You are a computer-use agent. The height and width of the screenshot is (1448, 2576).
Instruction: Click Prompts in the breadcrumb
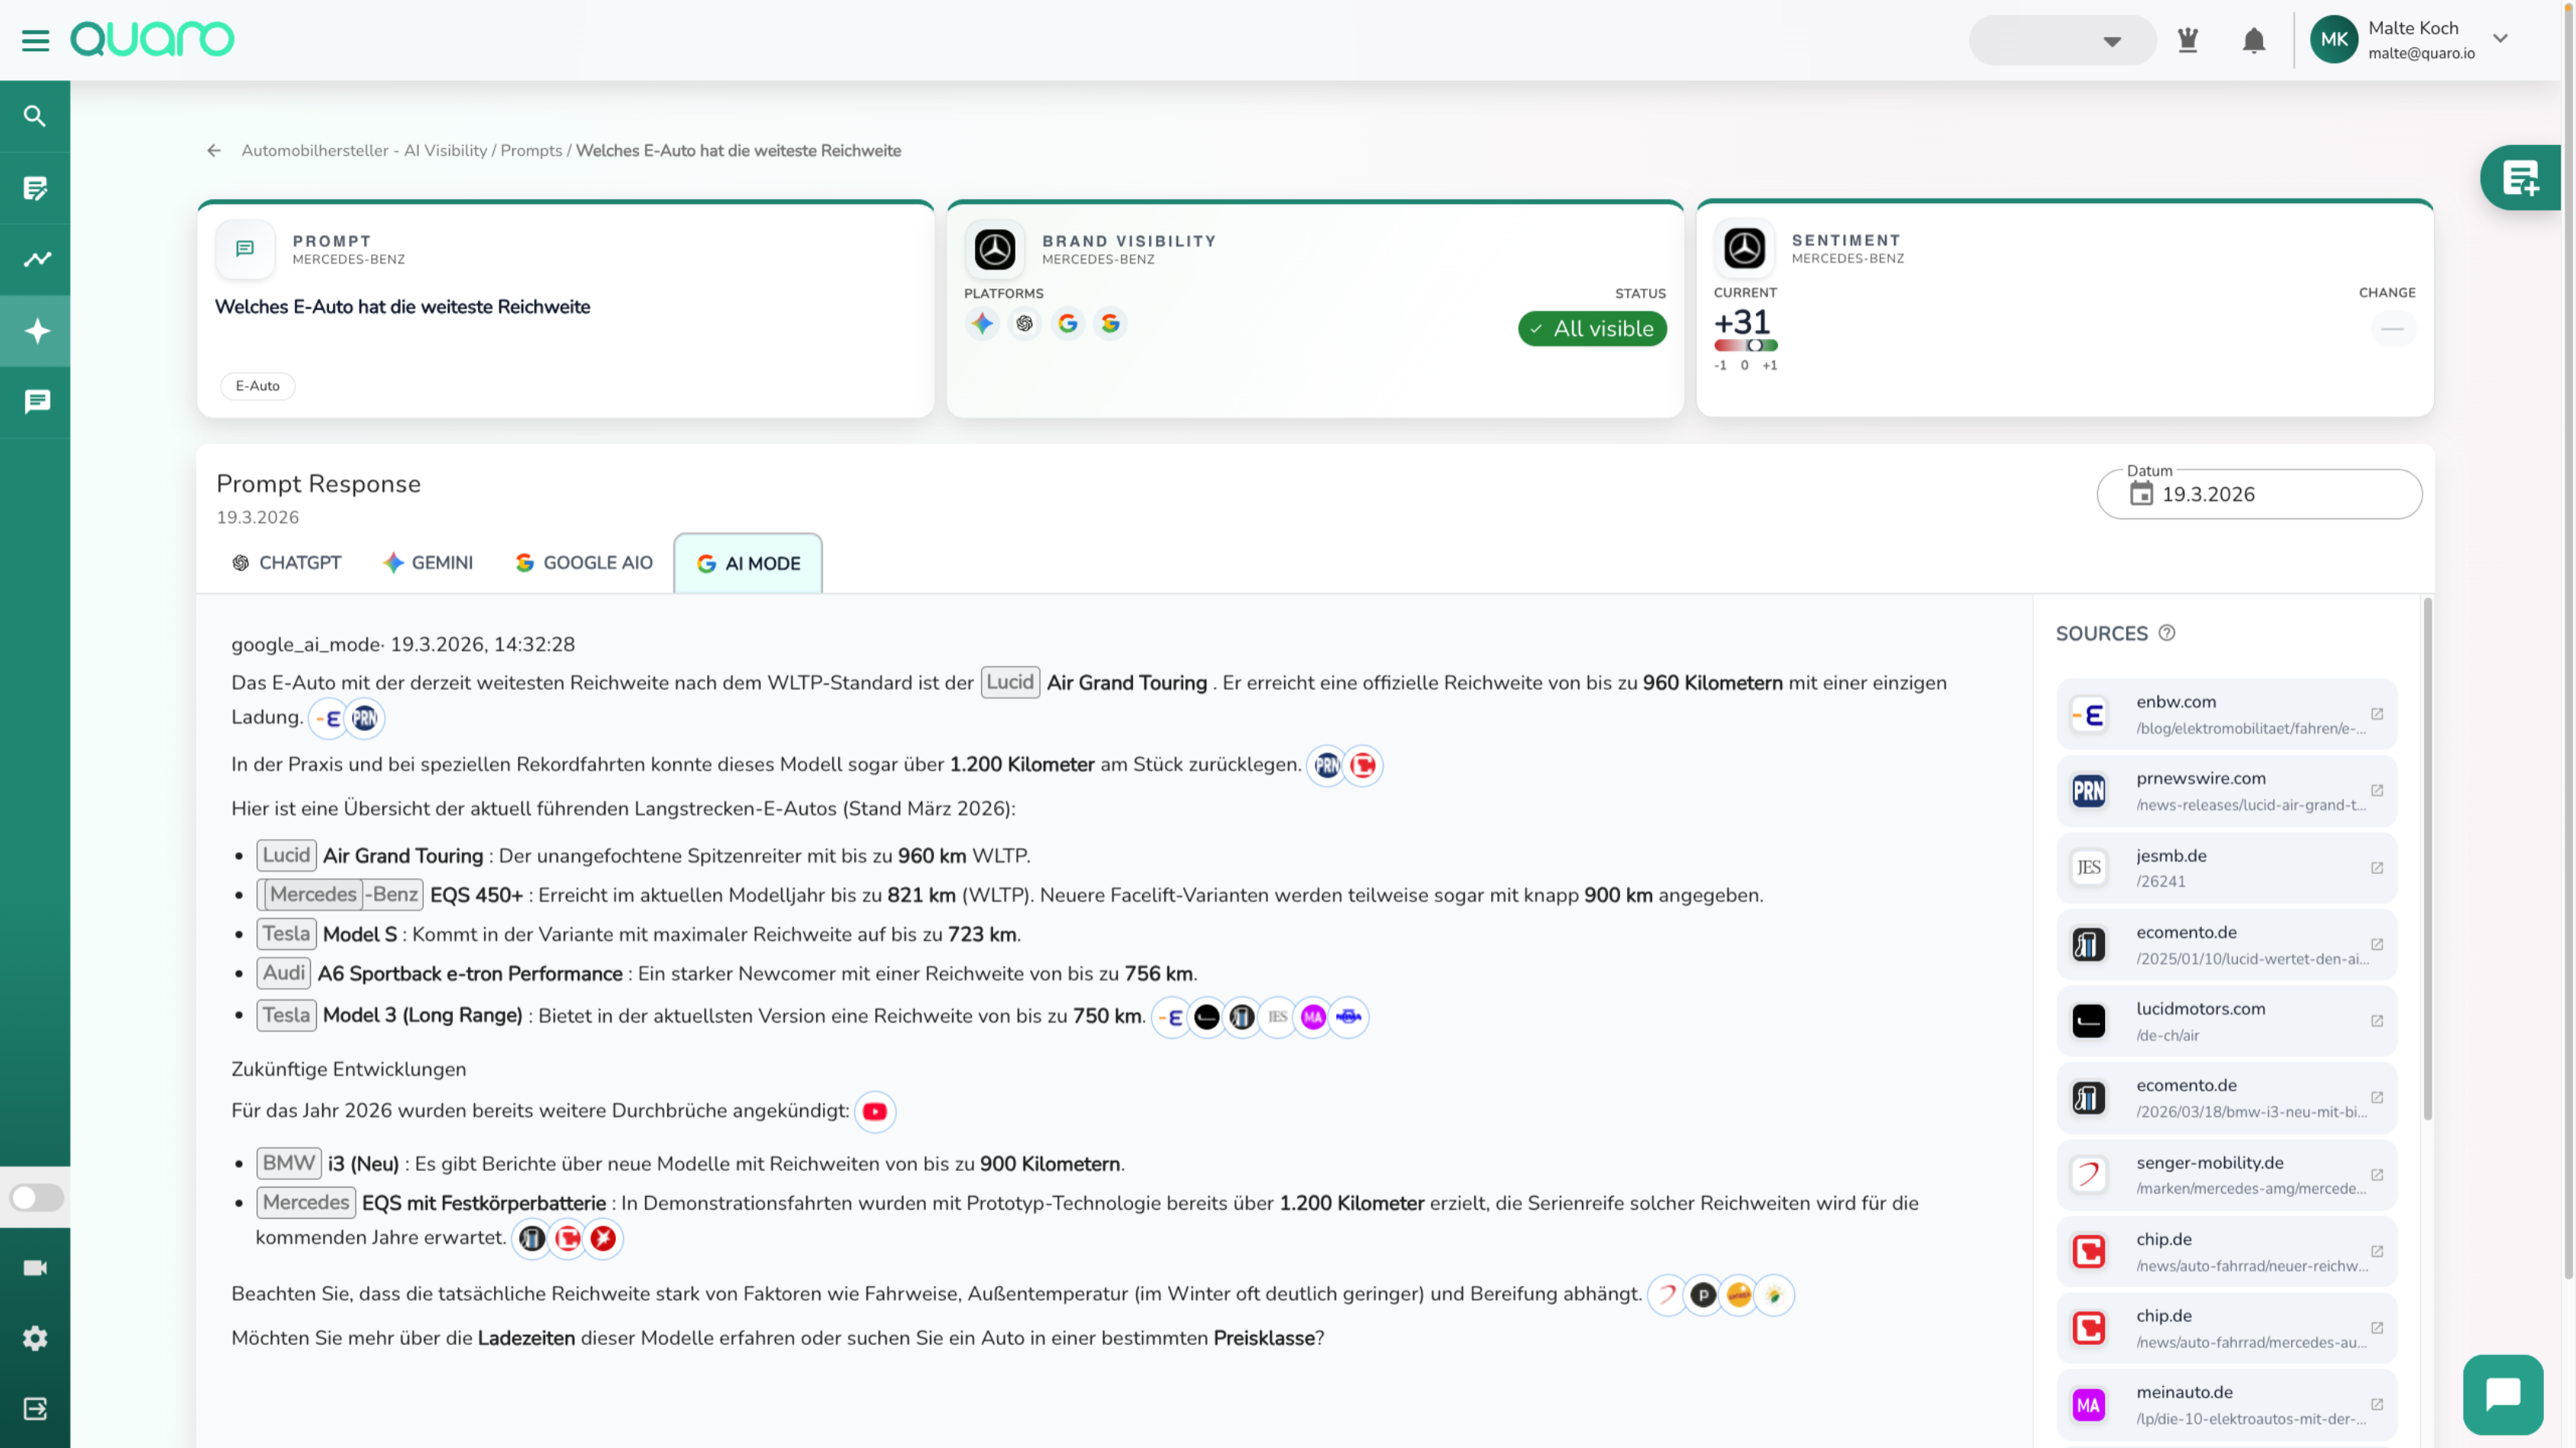531,151
